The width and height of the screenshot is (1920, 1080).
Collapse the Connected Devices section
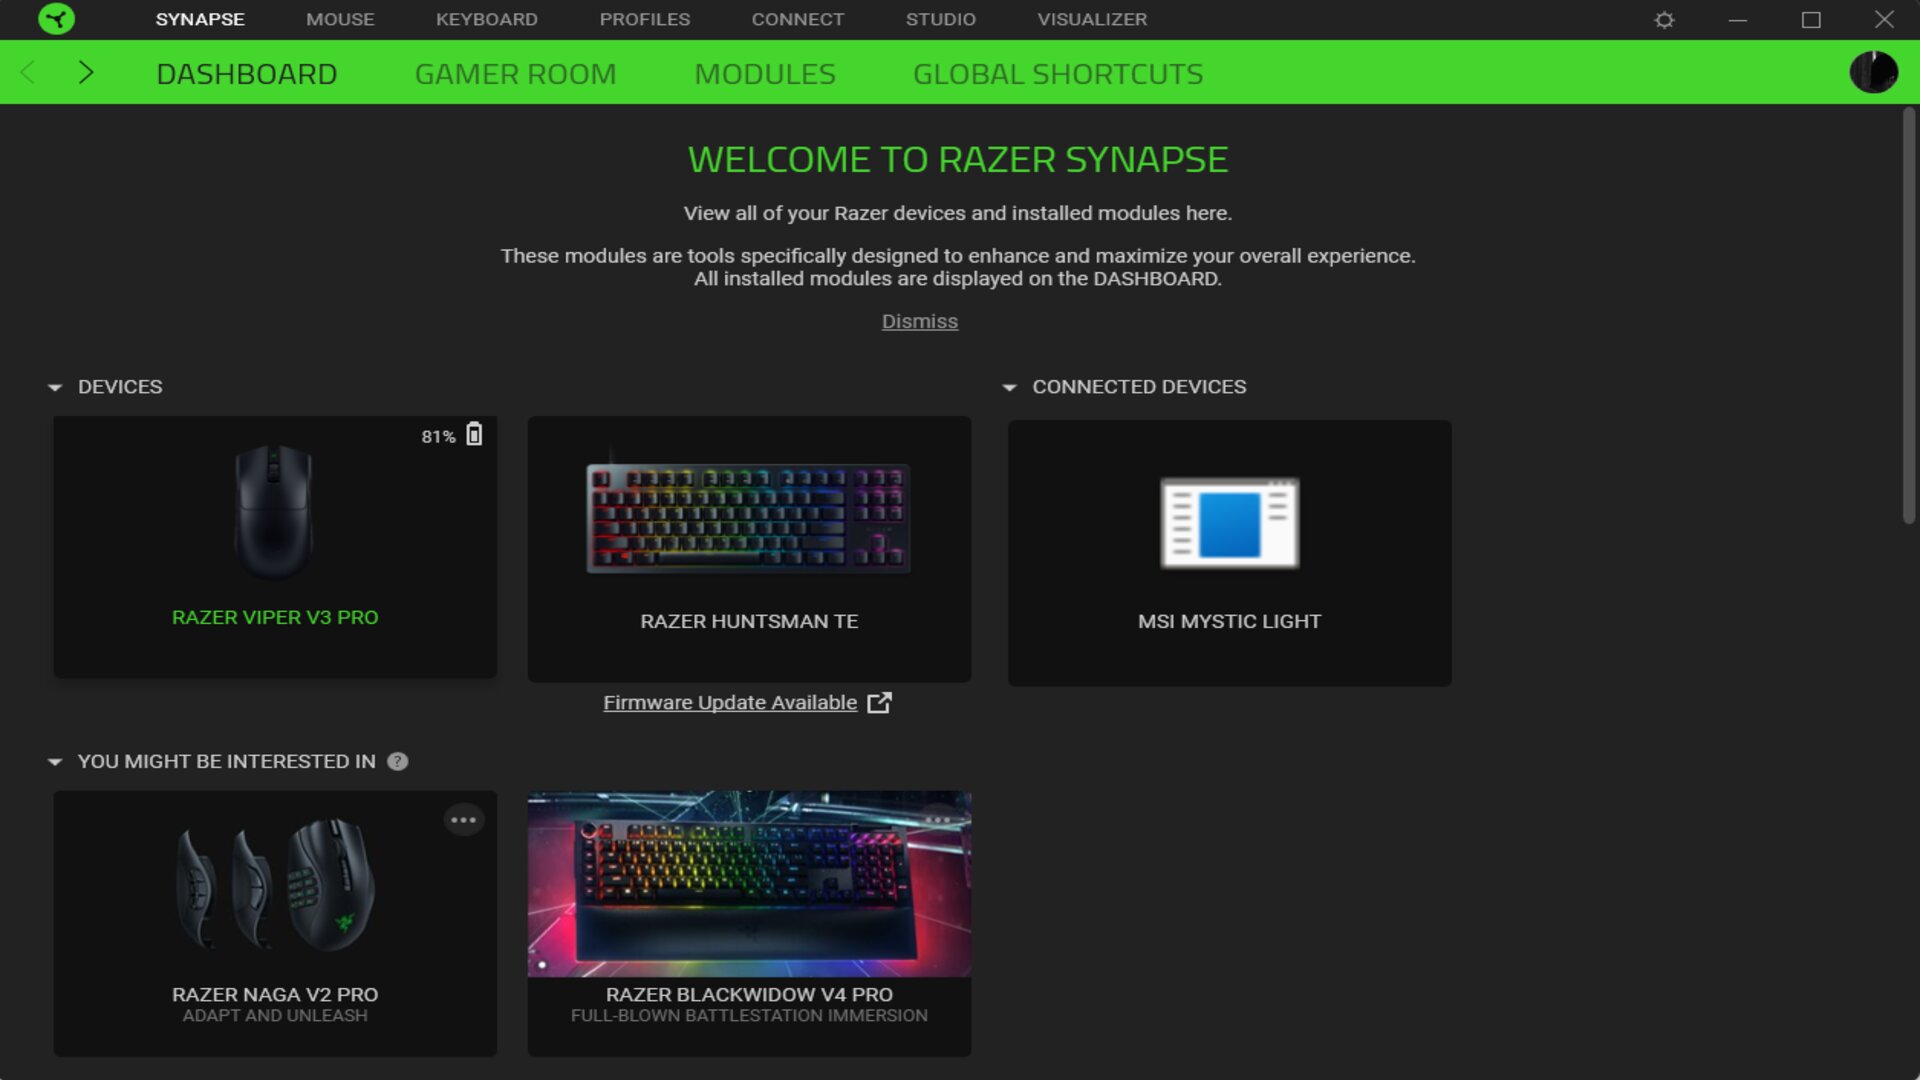(1009, 387)
